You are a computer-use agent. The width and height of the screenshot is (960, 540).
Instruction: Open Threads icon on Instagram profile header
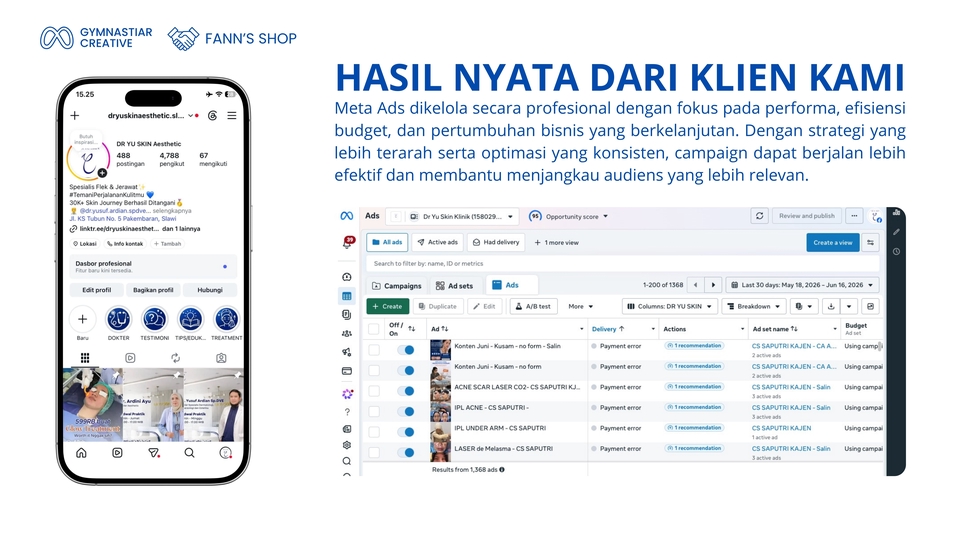(212, 115)
